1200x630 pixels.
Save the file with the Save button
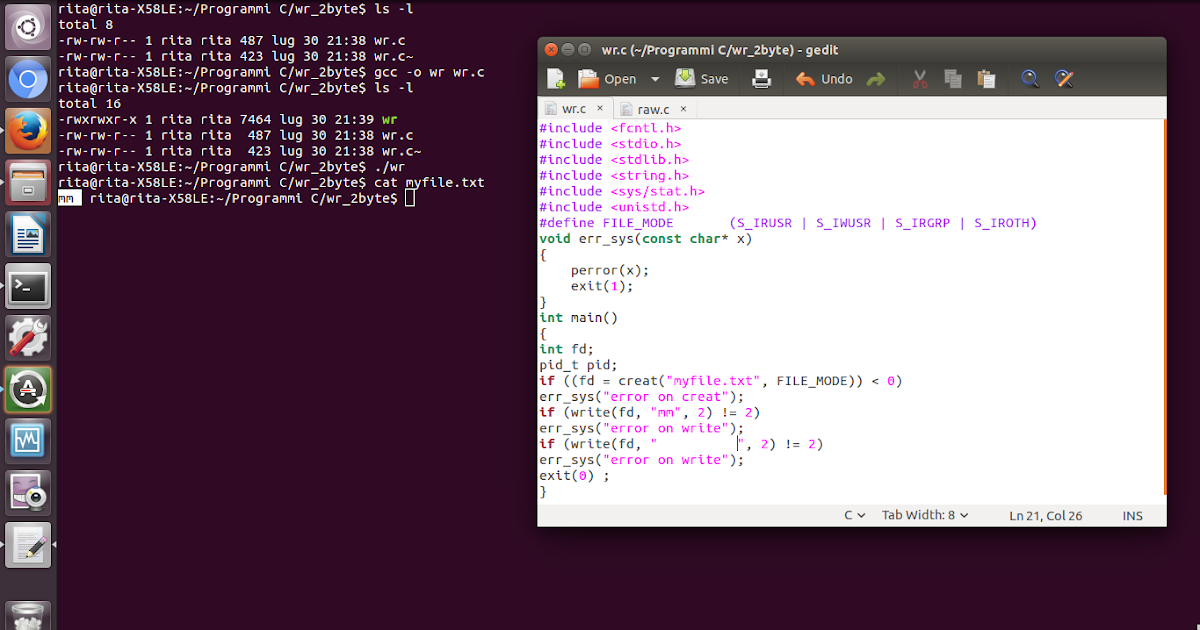pos(701,77)
